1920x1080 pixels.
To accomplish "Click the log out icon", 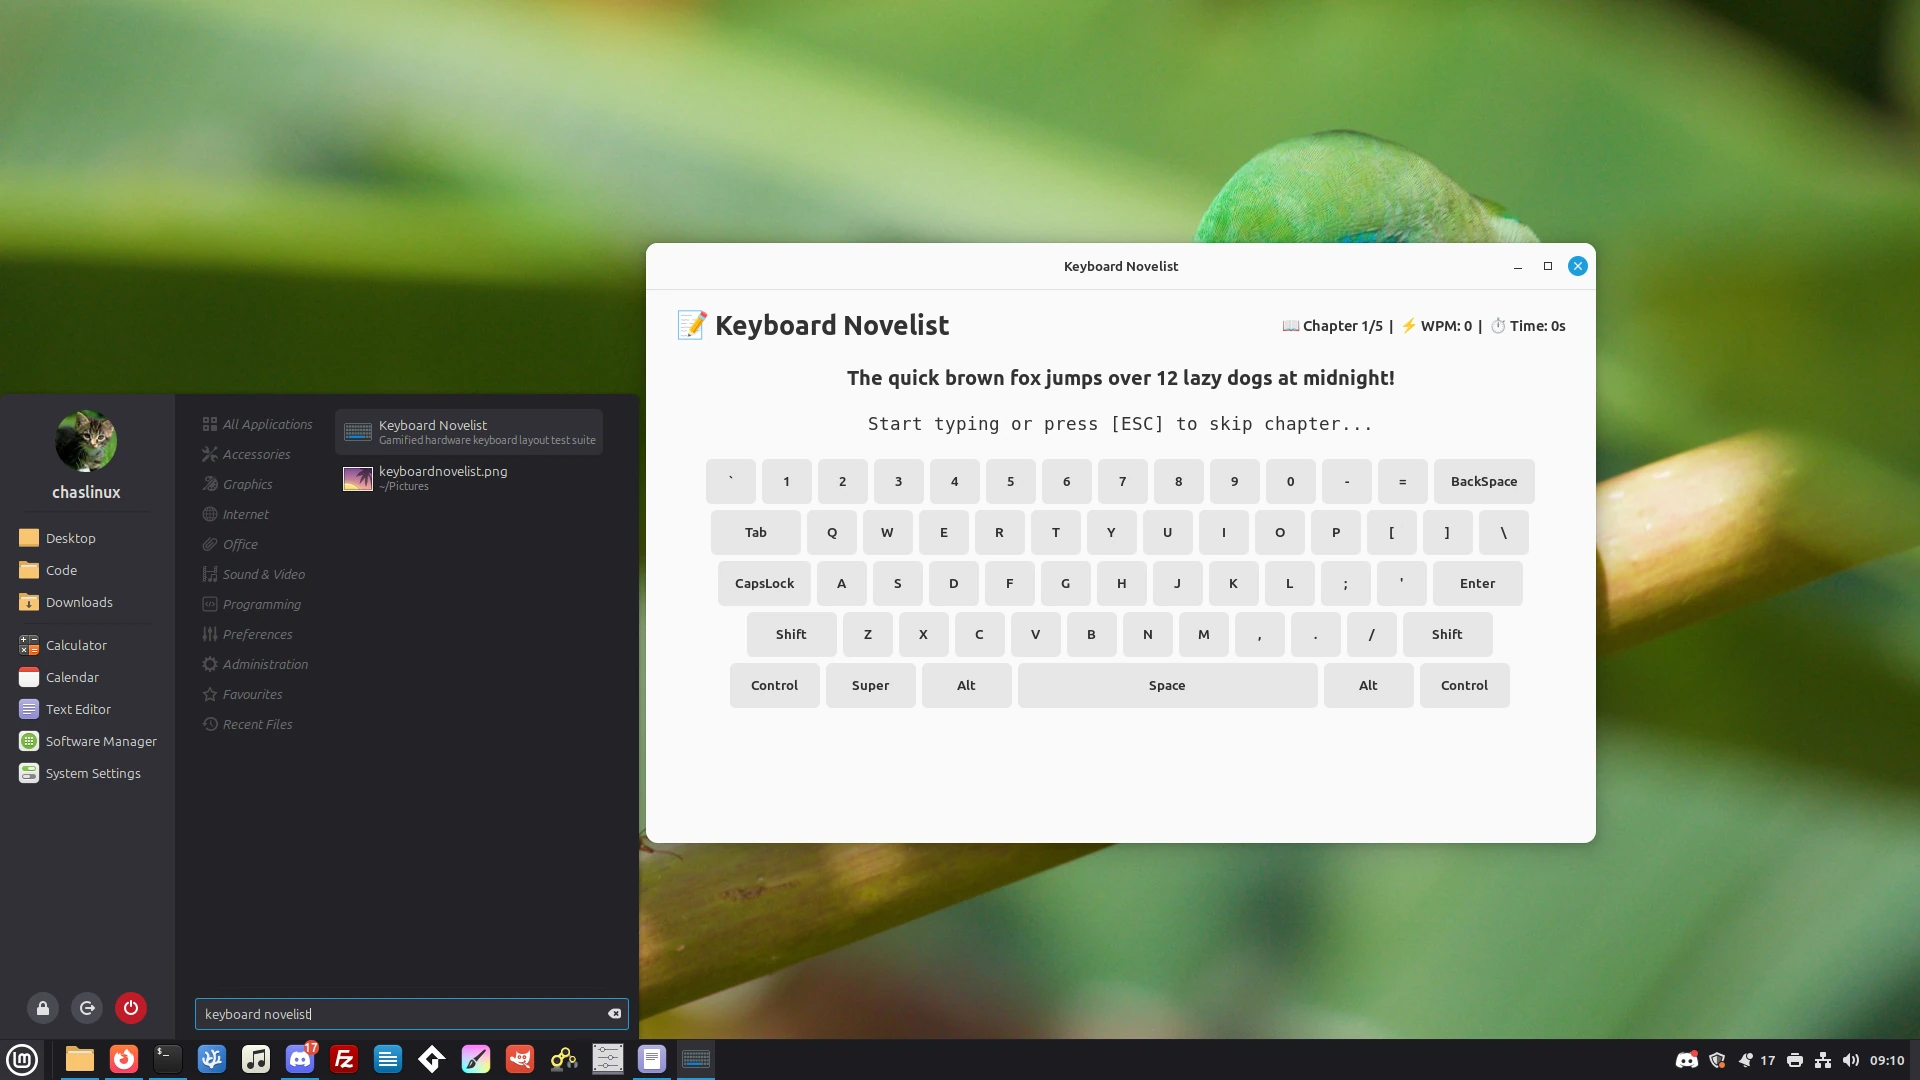I will click(87, 1008).
